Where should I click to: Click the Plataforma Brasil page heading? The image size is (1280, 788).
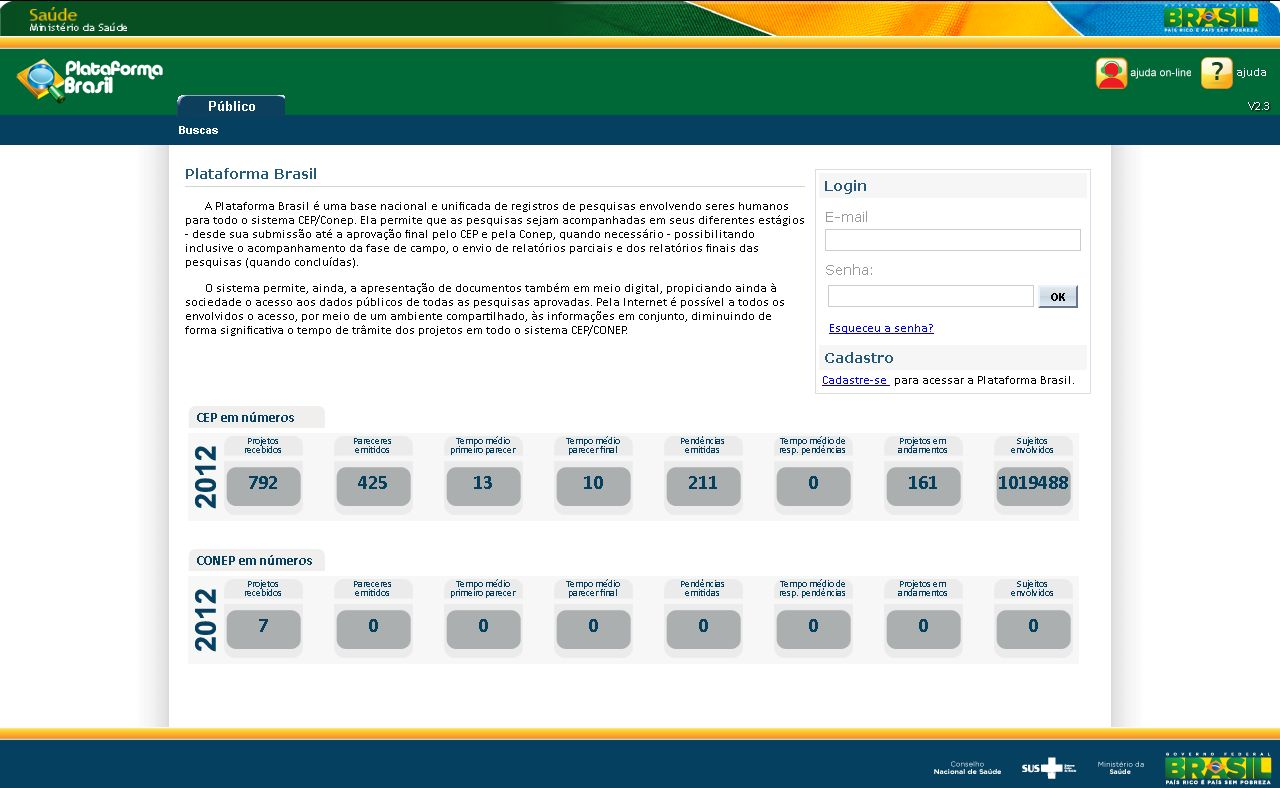point(251,174)
